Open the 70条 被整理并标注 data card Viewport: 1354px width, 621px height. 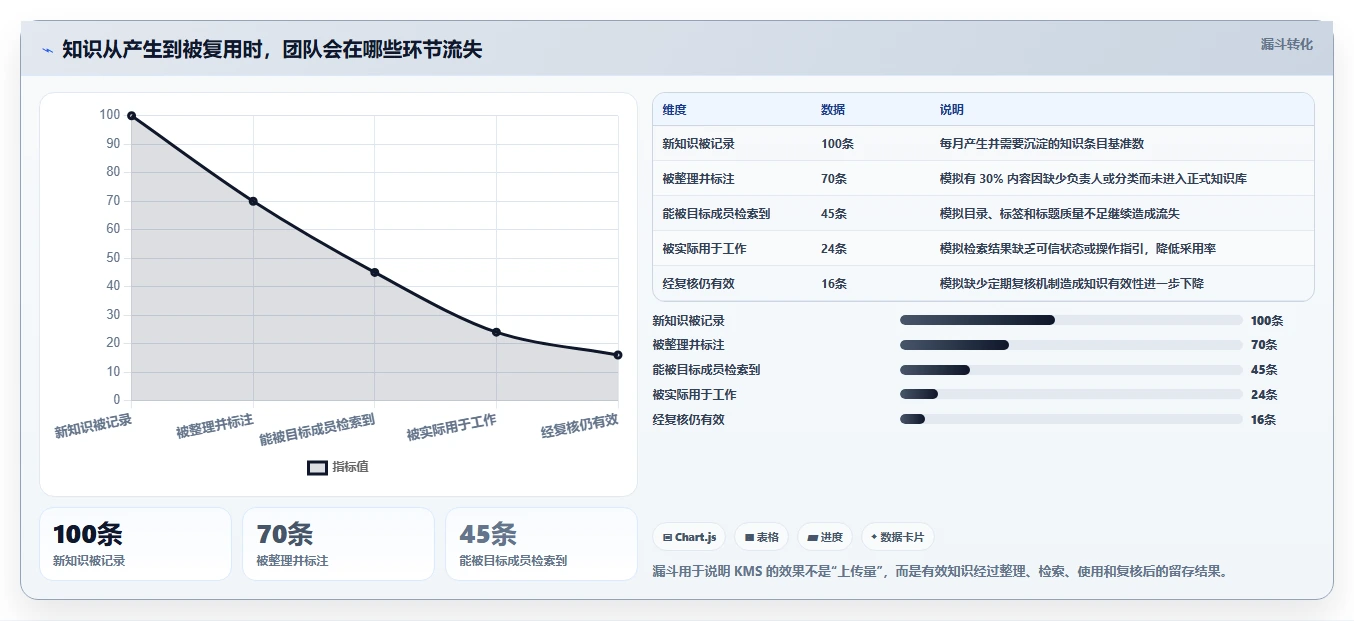coord(338,544)
